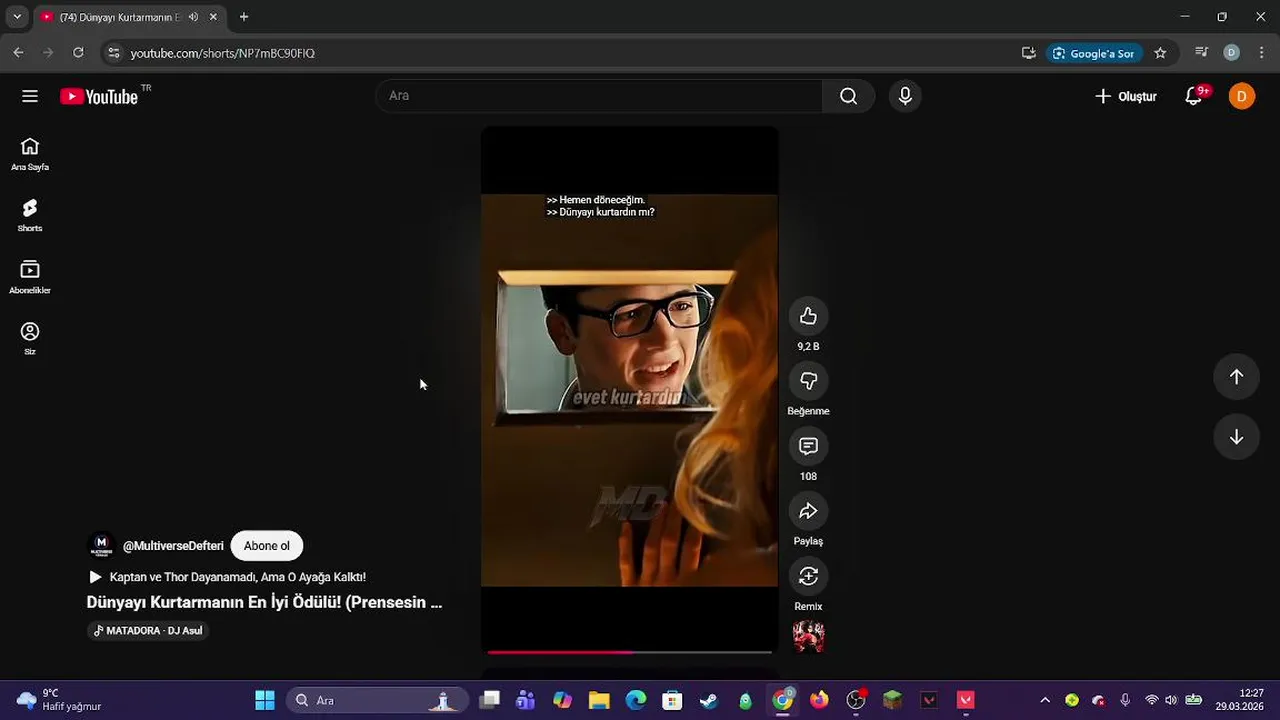Click MultiverseDefteri channel avatar
Viewport: 1280px width, 720px height.
coord(101,546)
